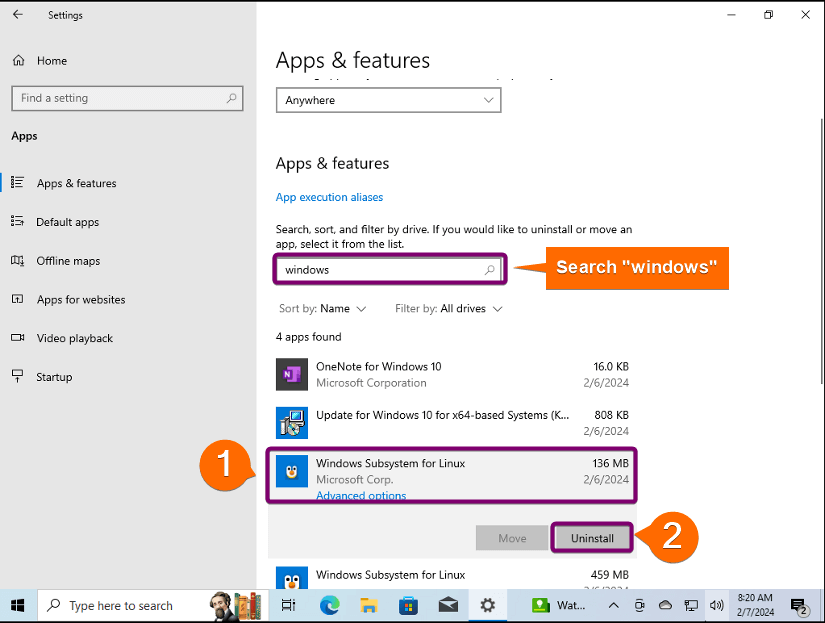Open the notification center icon
Image resolution: width=825 pixels, height=623 pixels.
tap(799, 606)
